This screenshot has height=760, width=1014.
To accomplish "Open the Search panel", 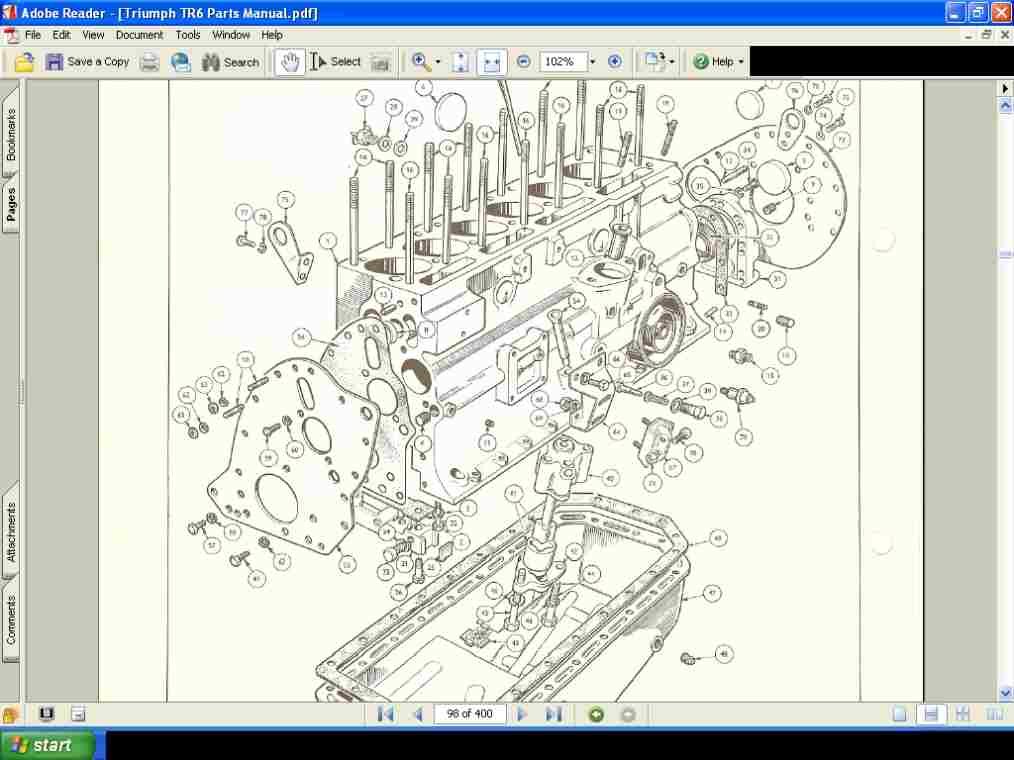I will click(229, 61).
